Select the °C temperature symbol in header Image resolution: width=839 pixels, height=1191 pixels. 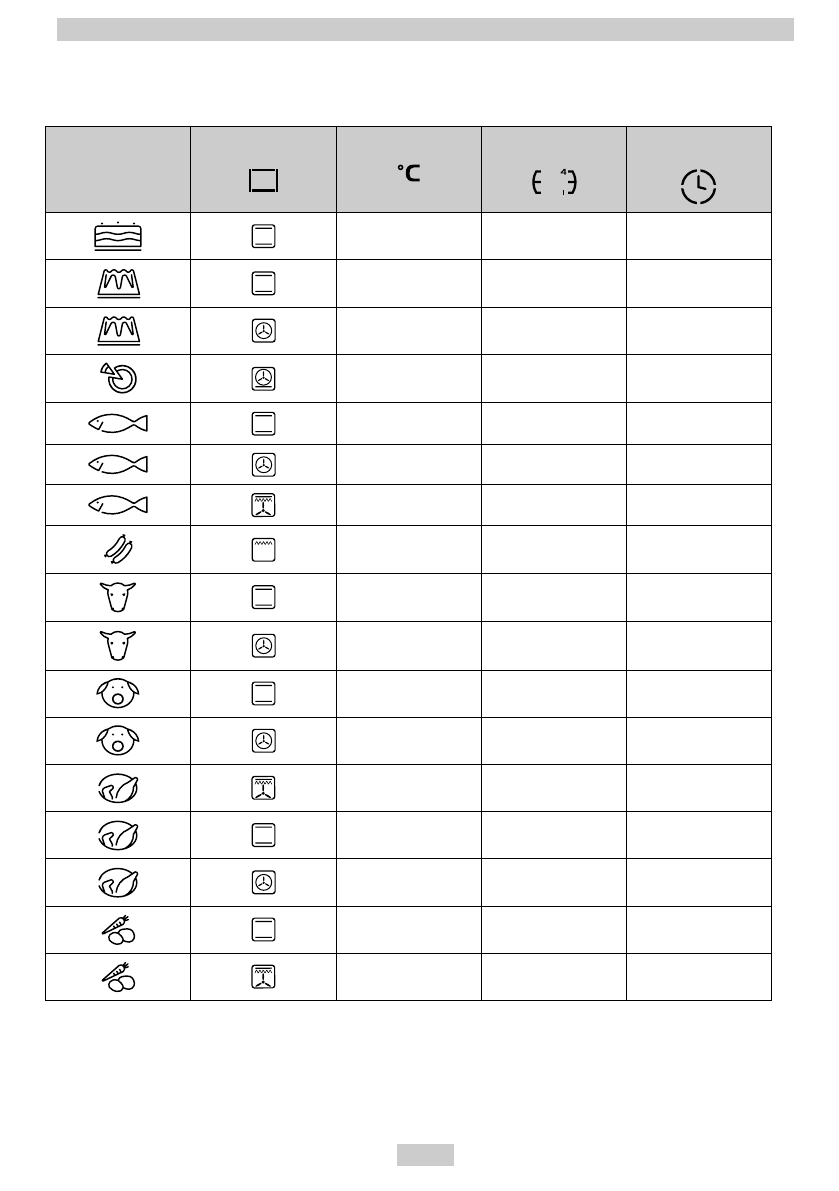pyautogui.click(x=408, y=173)
